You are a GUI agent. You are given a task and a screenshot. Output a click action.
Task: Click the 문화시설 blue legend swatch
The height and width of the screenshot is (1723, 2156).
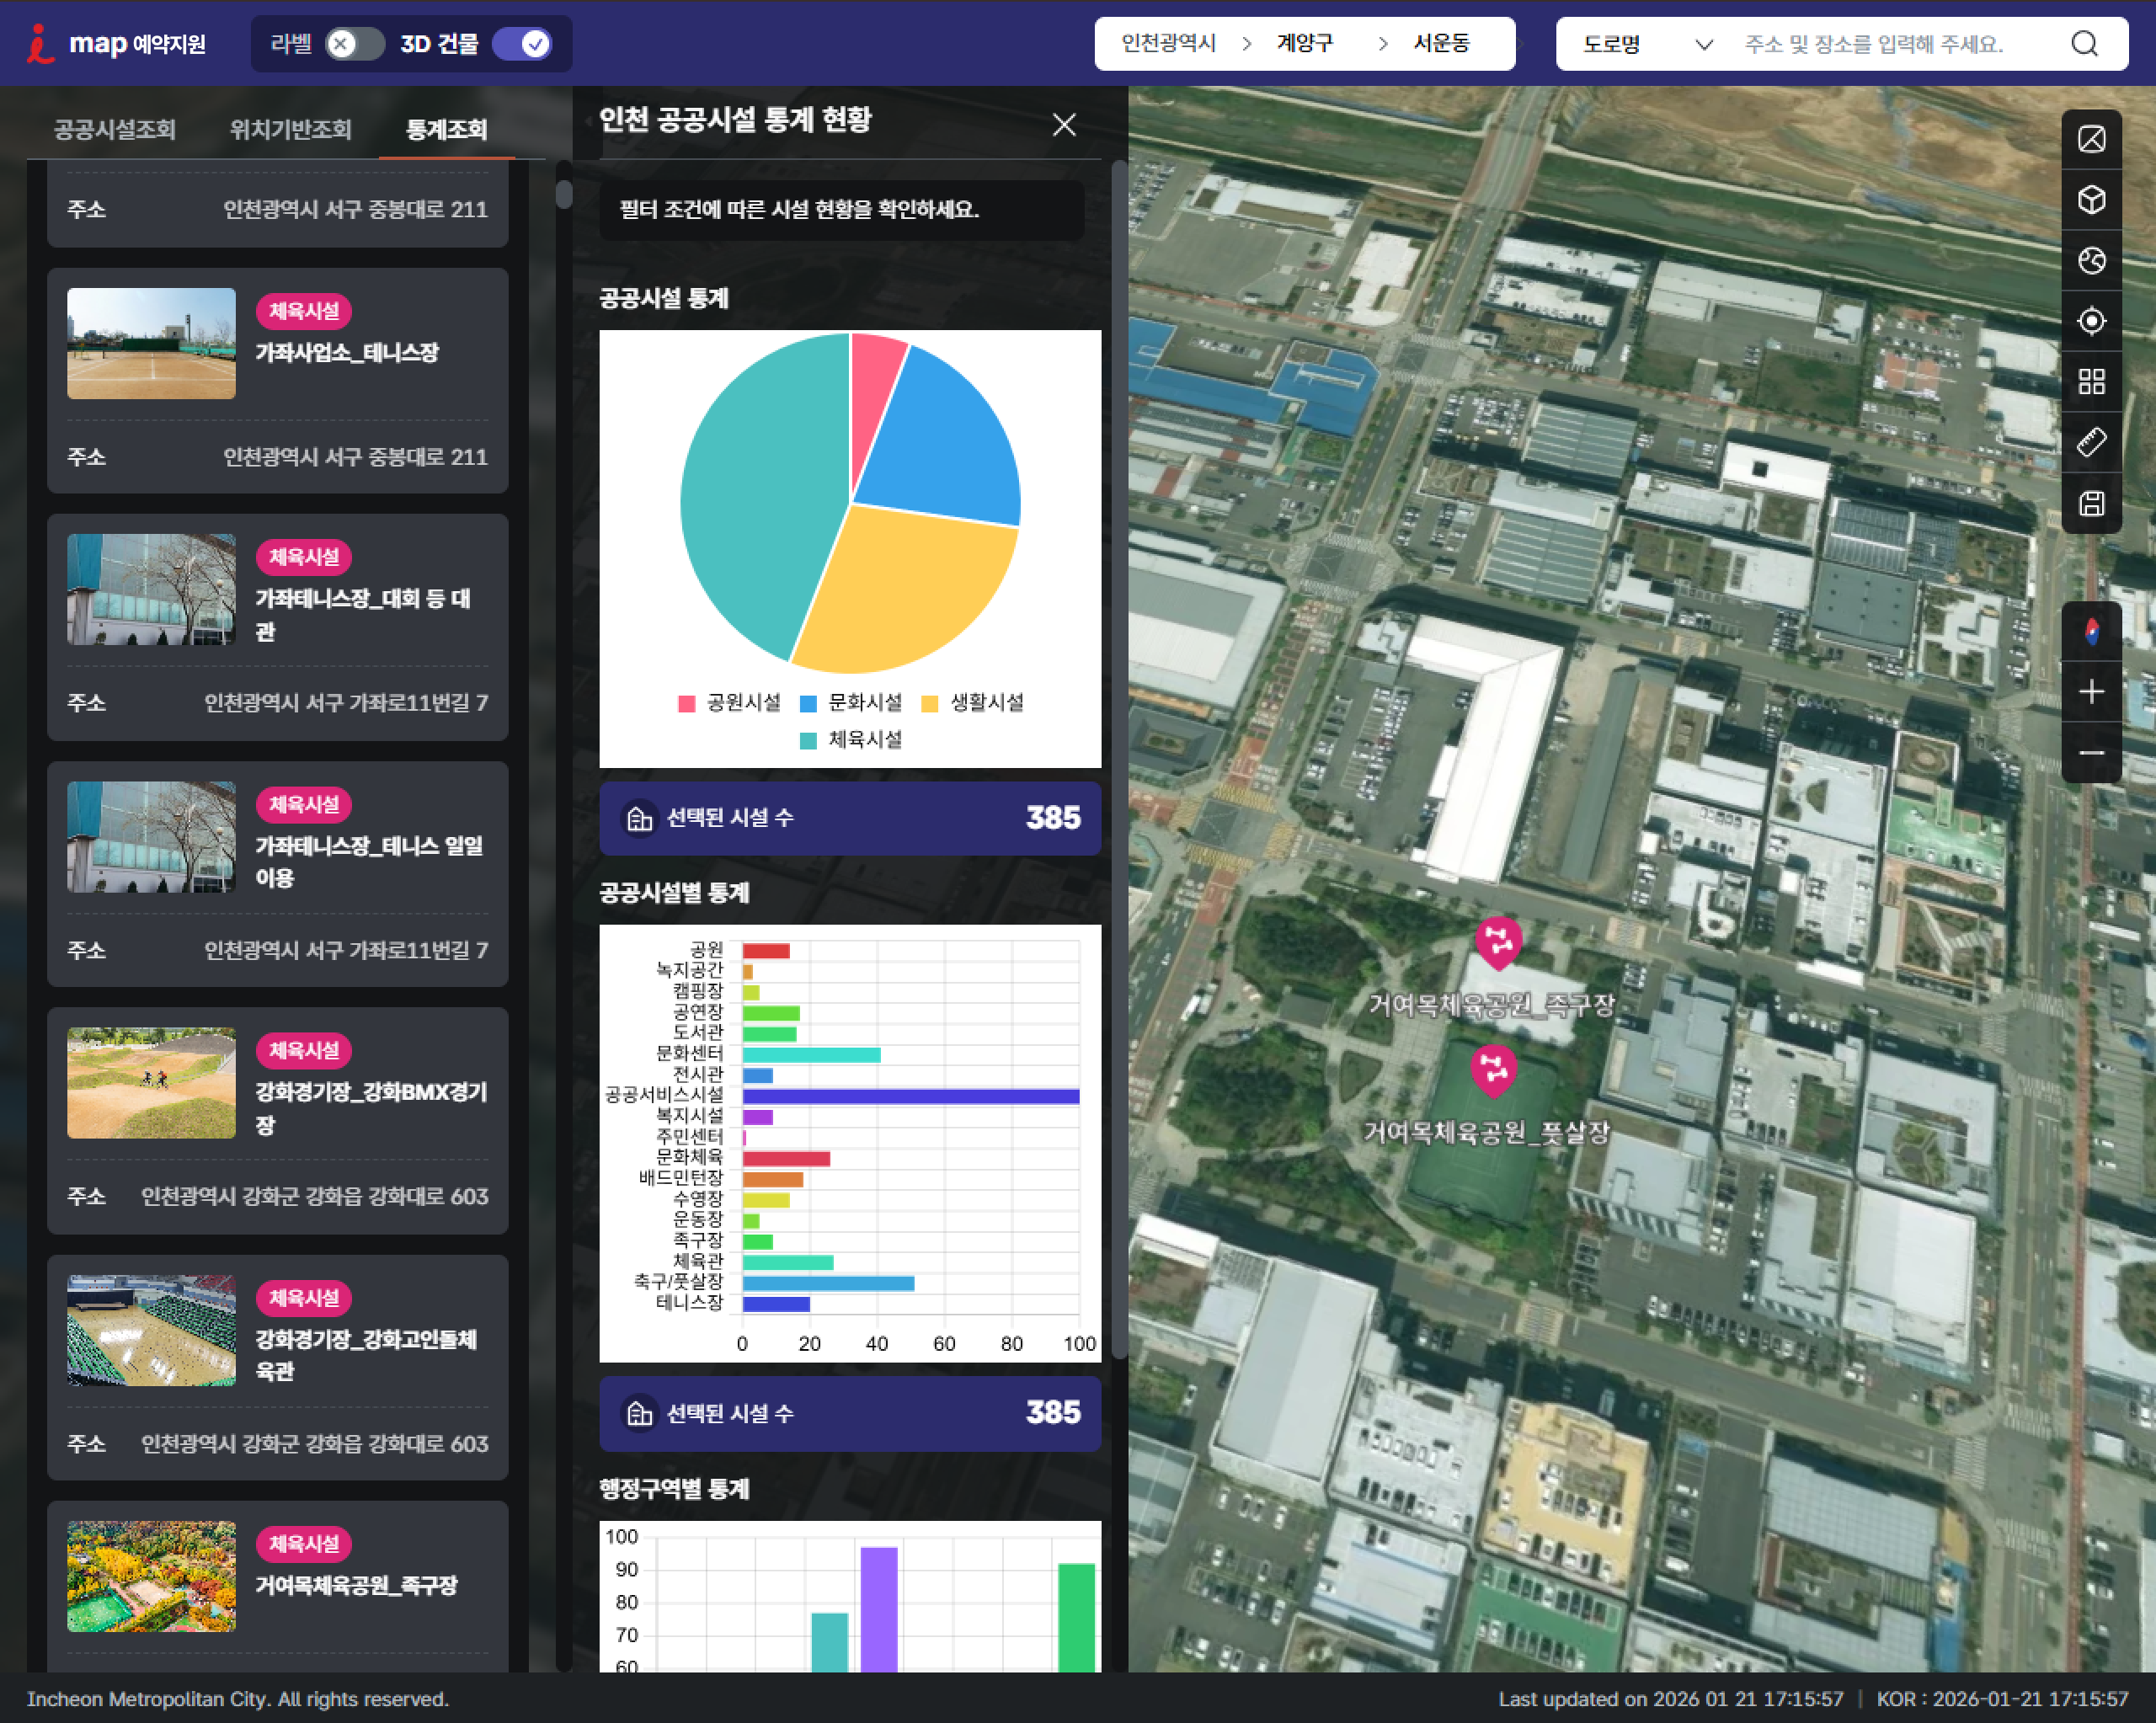point(809,703)
